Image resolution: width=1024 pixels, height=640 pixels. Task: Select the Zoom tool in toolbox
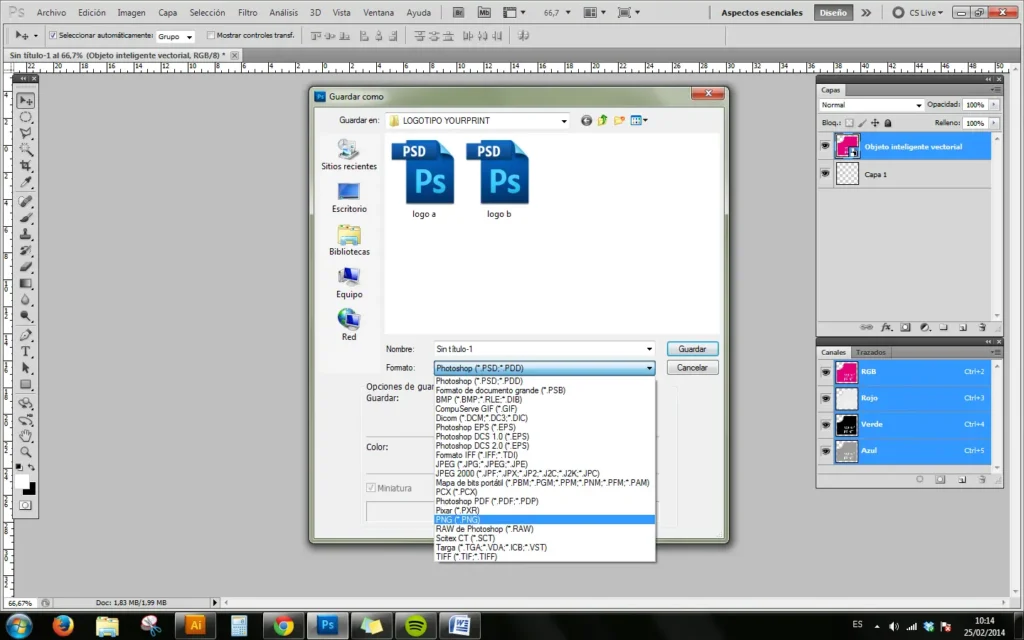(x=26, y=452)
